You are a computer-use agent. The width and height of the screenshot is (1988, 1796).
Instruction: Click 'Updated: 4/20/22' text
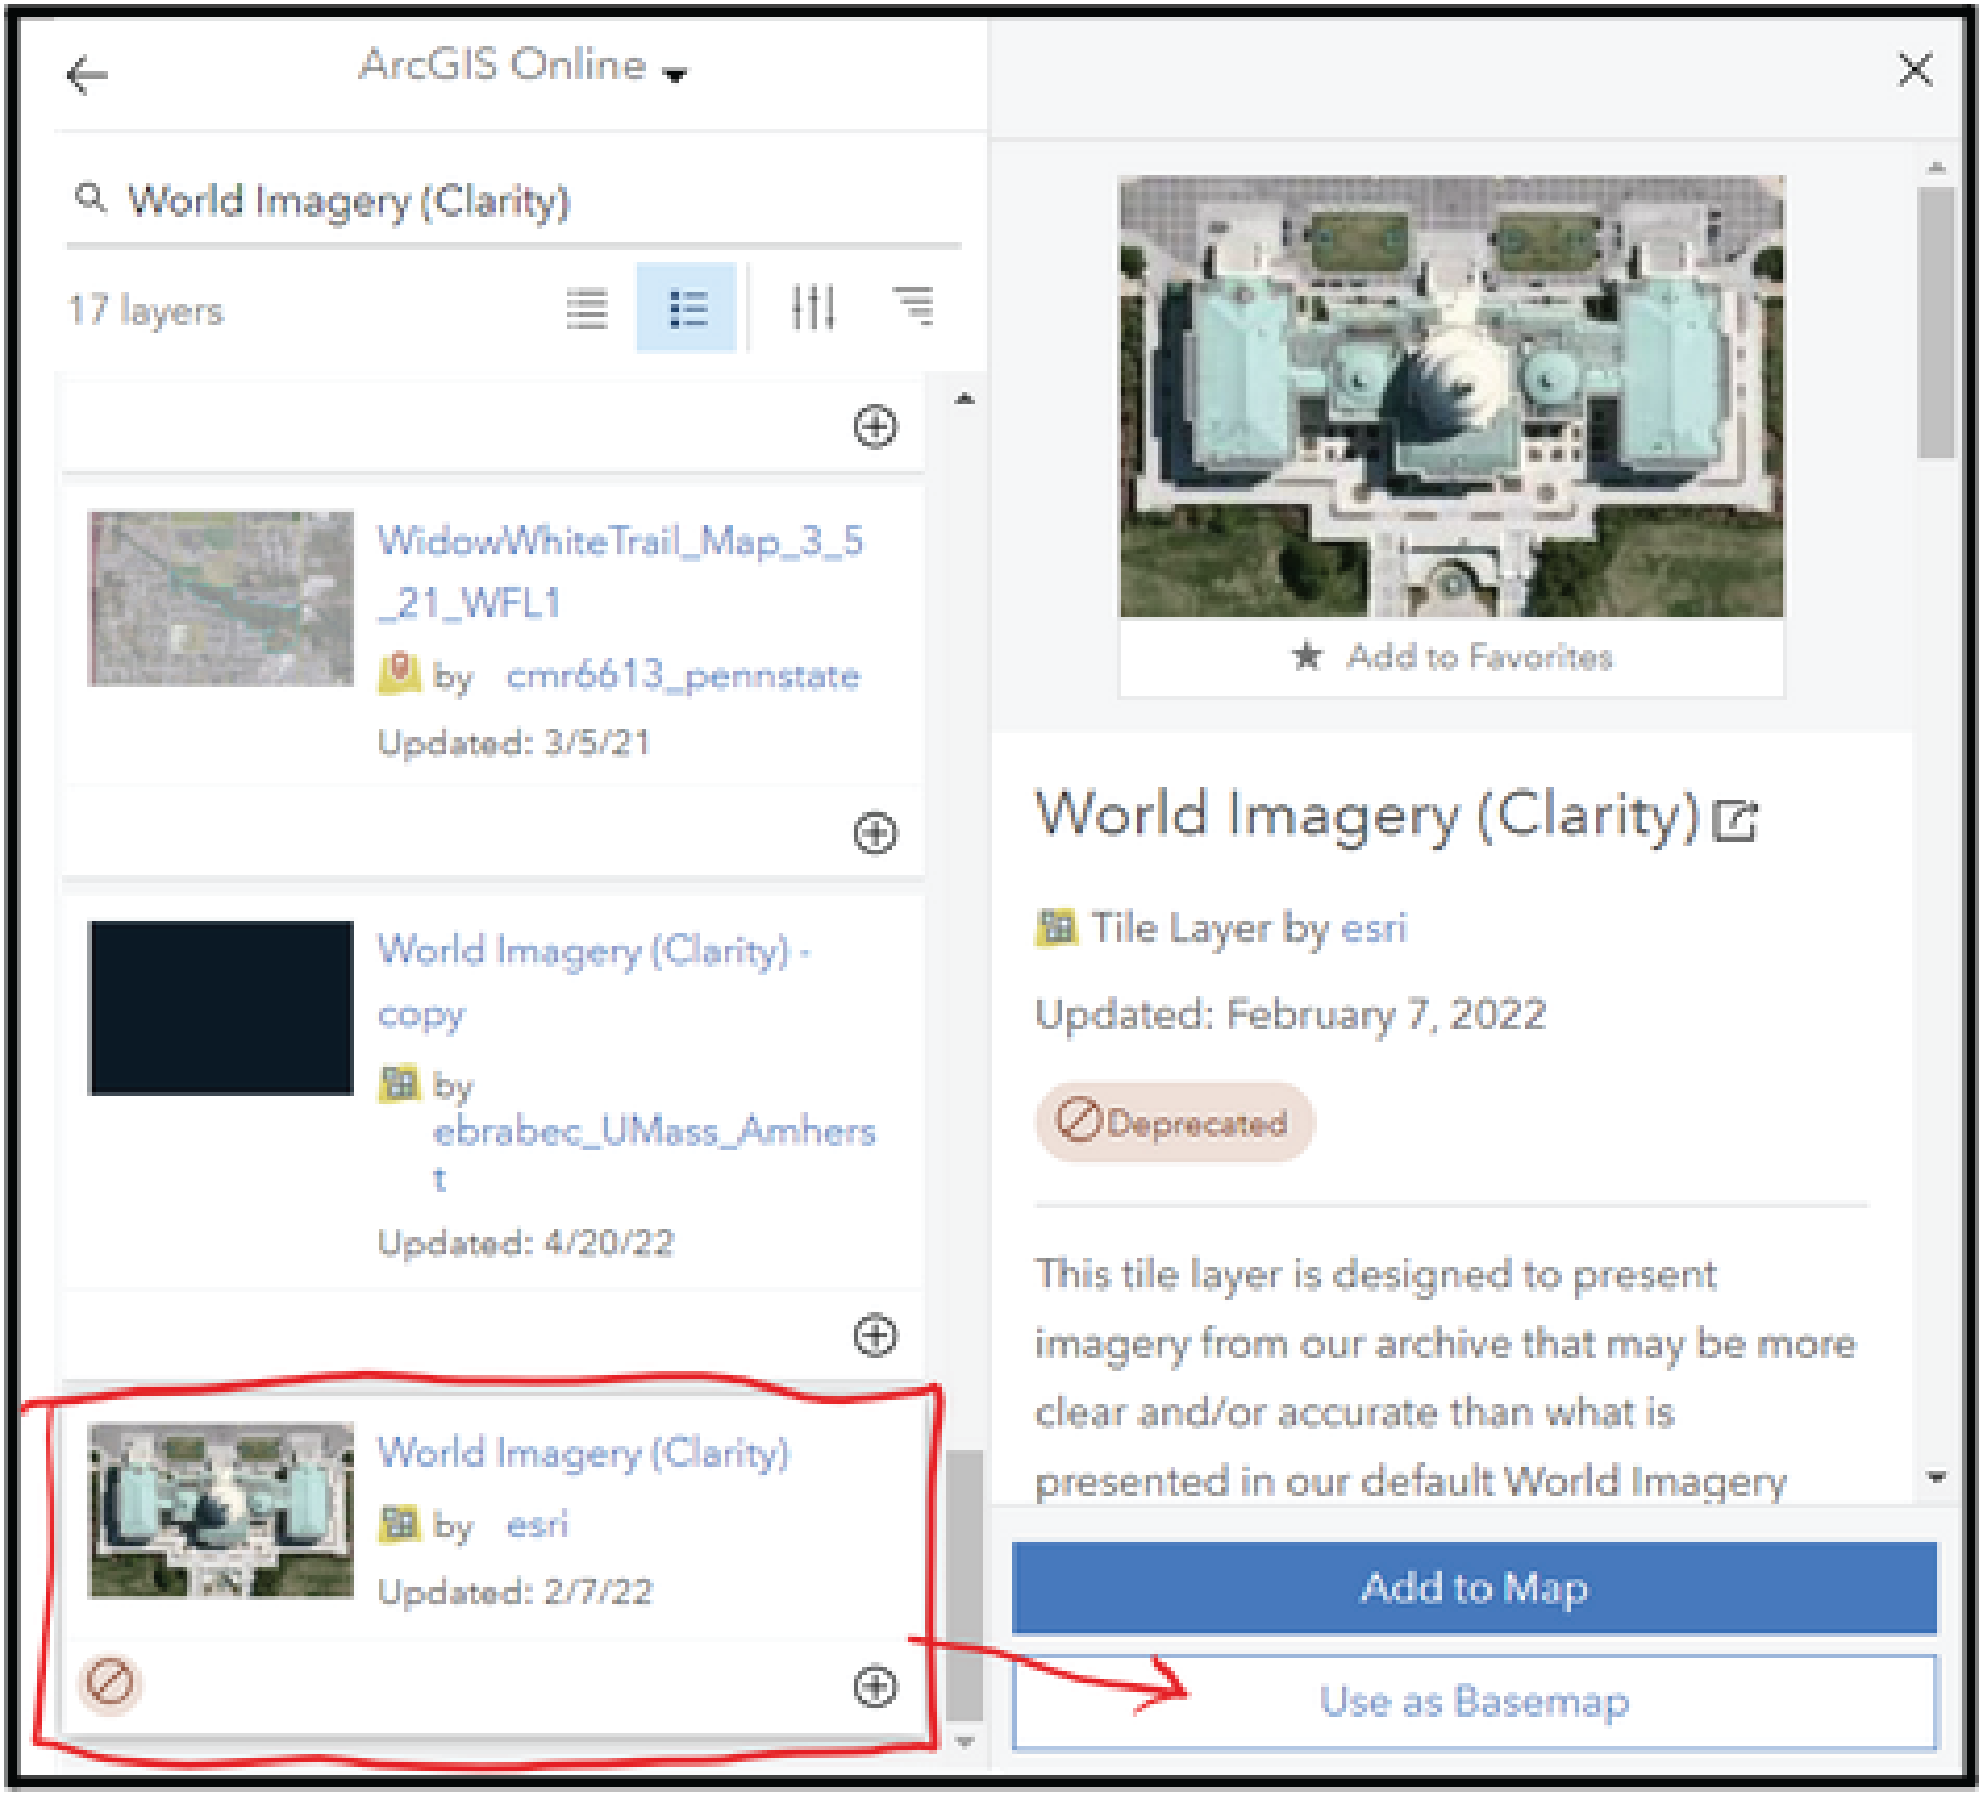pos(525,1243)
